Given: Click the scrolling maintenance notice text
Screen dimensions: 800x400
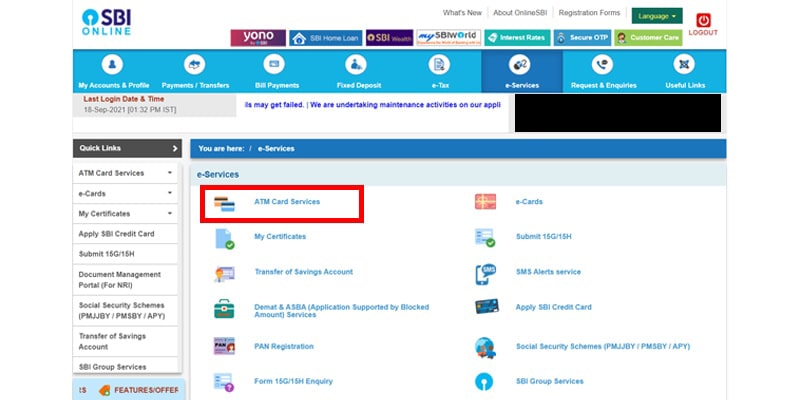Looking at the screenshot, I should [x=372, y=105].
